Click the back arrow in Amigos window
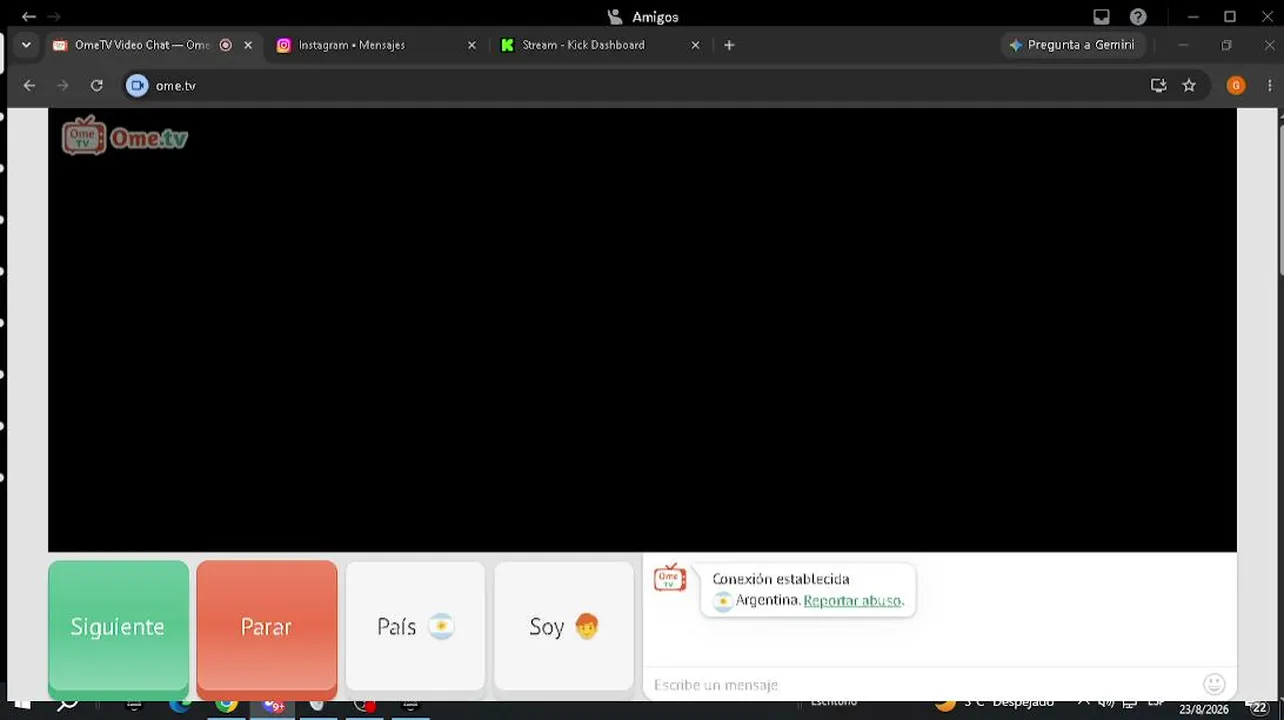The width and height of the screenshot is (1284, 720). [29, 17]
